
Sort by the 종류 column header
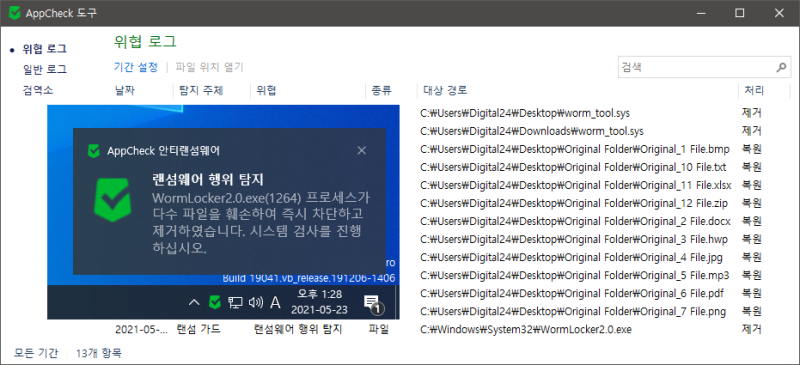click(x=381, y=91)
